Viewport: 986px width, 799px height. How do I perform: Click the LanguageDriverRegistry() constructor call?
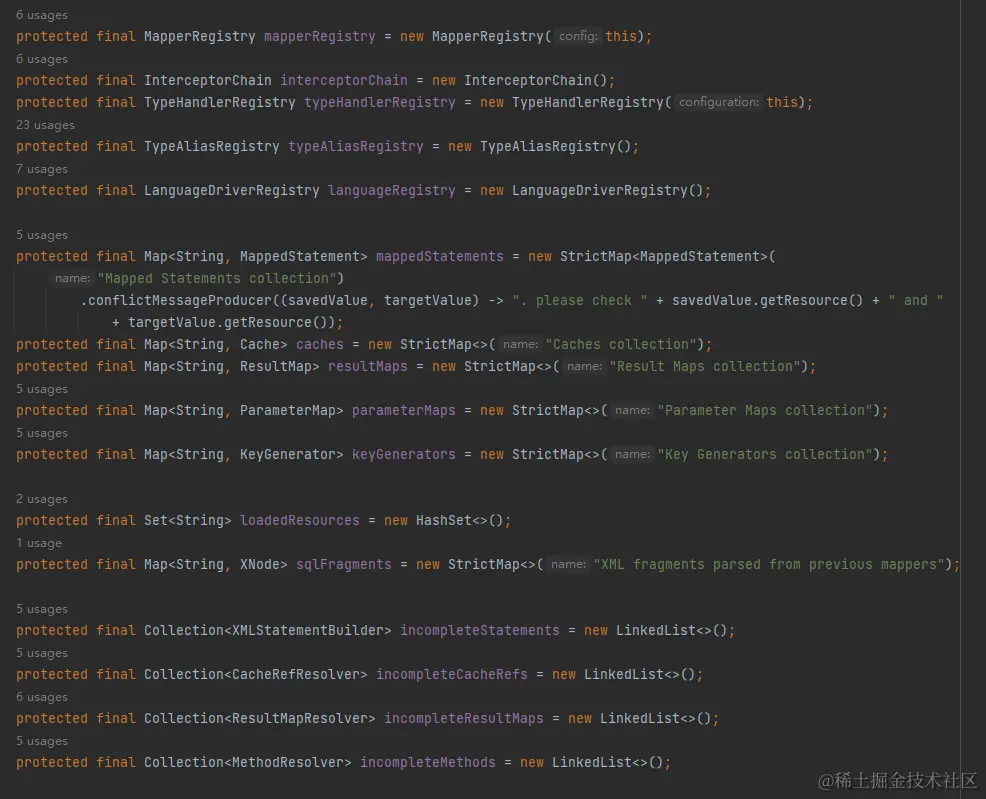point(607,190)
